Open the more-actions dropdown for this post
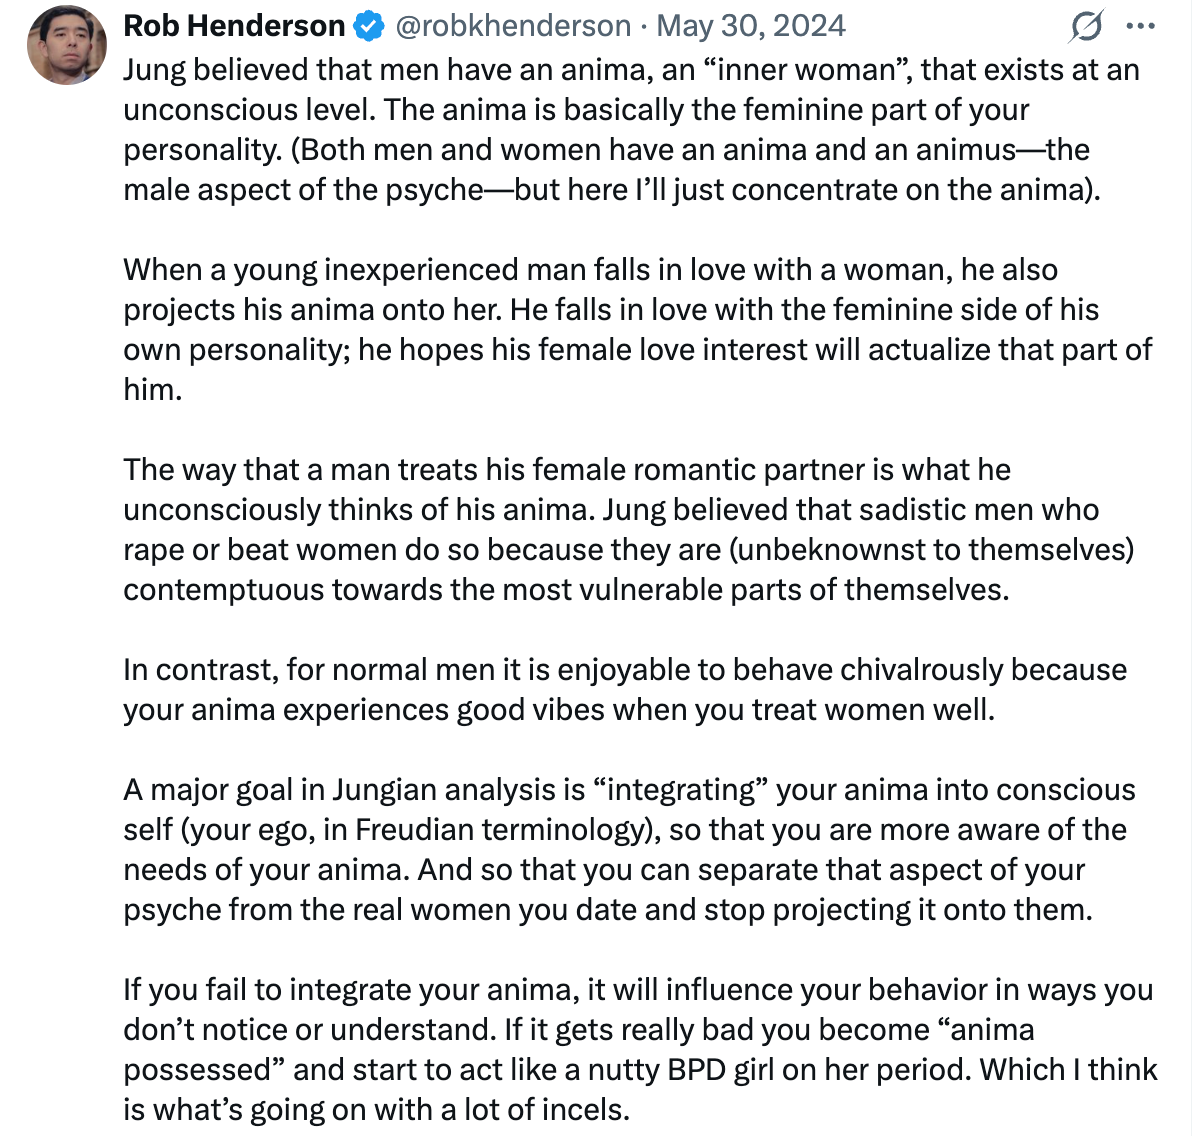The image size is (1192, 1136). point(1140,26)
